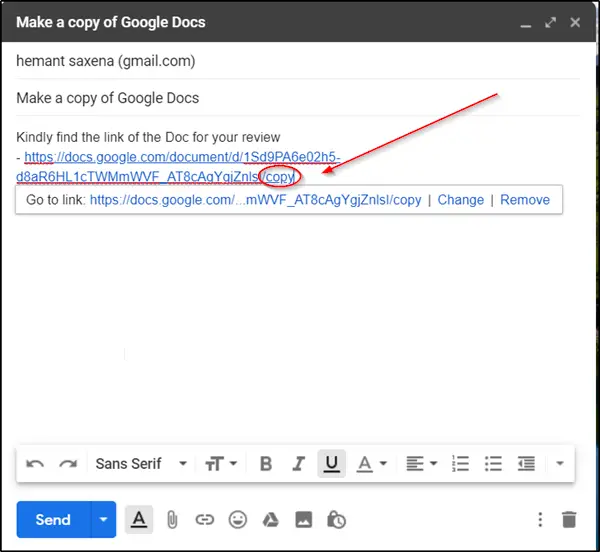Image resolution: width=600 pixels, height=552 pixels.
Task: Insert a photo
Action: click(x=303, y=520)
